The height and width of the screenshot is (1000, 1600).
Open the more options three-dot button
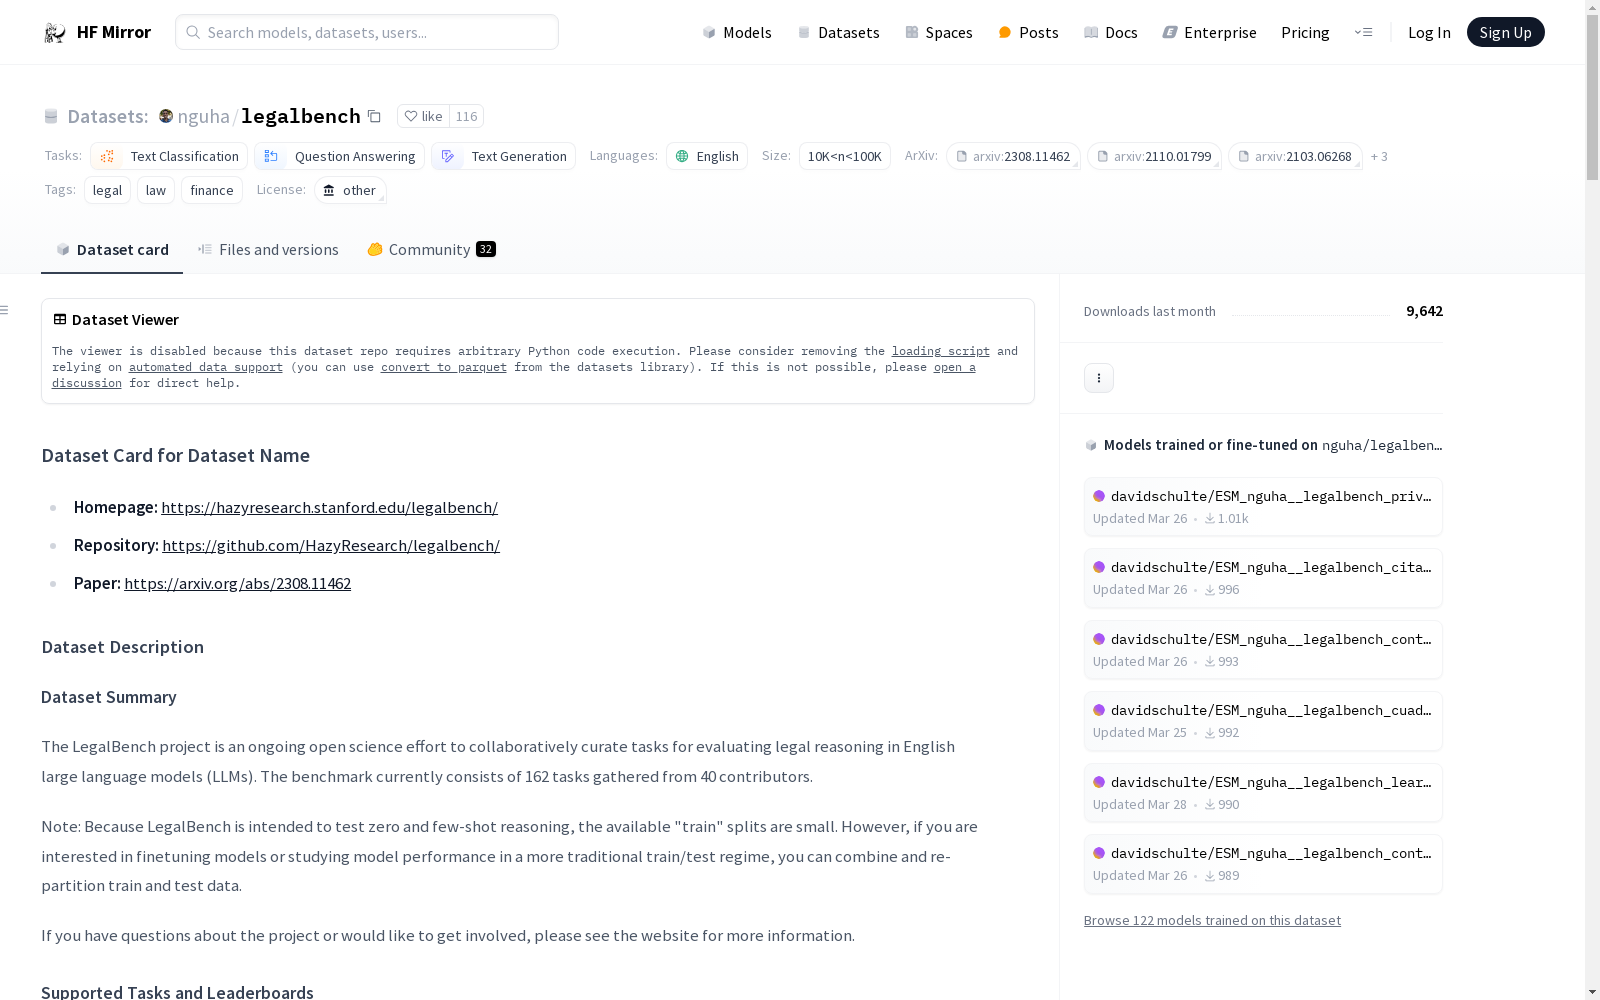[x=1099, y=378]
